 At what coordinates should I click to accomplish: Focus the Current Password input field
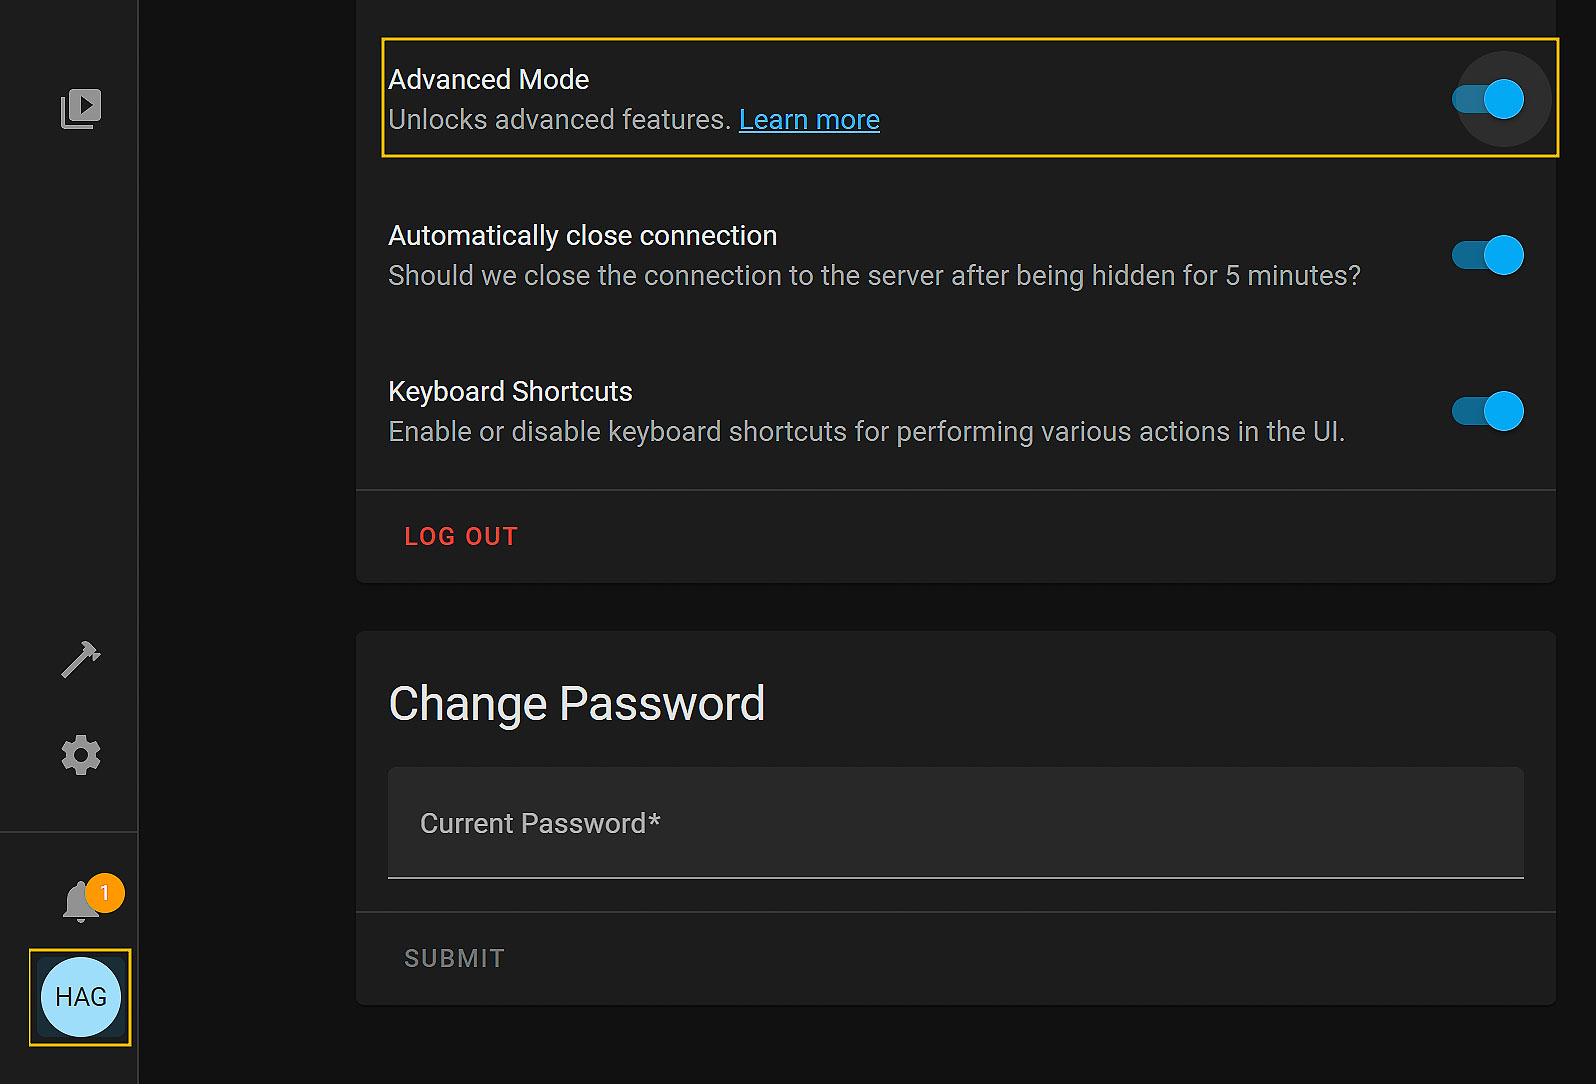click(x=956, y=823)
